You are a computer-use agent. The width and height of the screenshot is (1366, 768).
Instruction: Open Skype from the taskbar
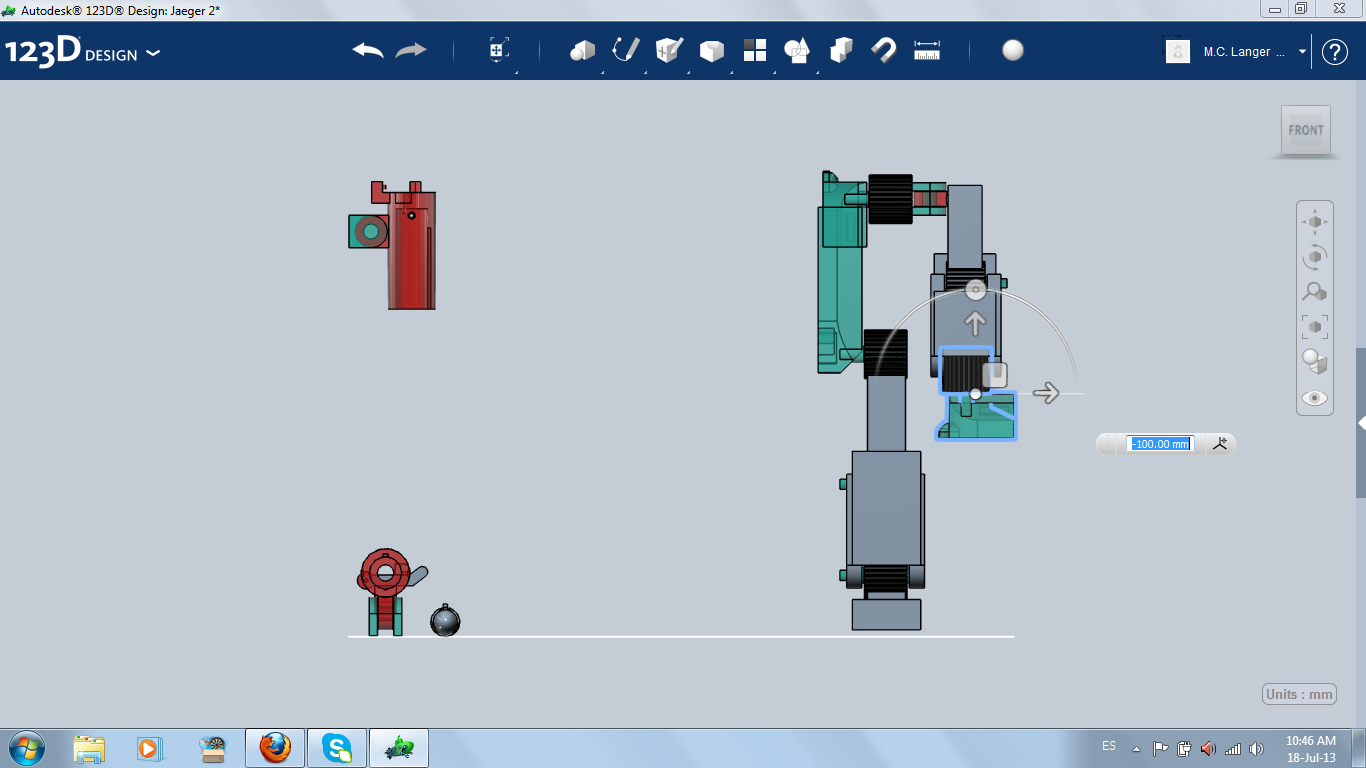(x=337, y=748)
